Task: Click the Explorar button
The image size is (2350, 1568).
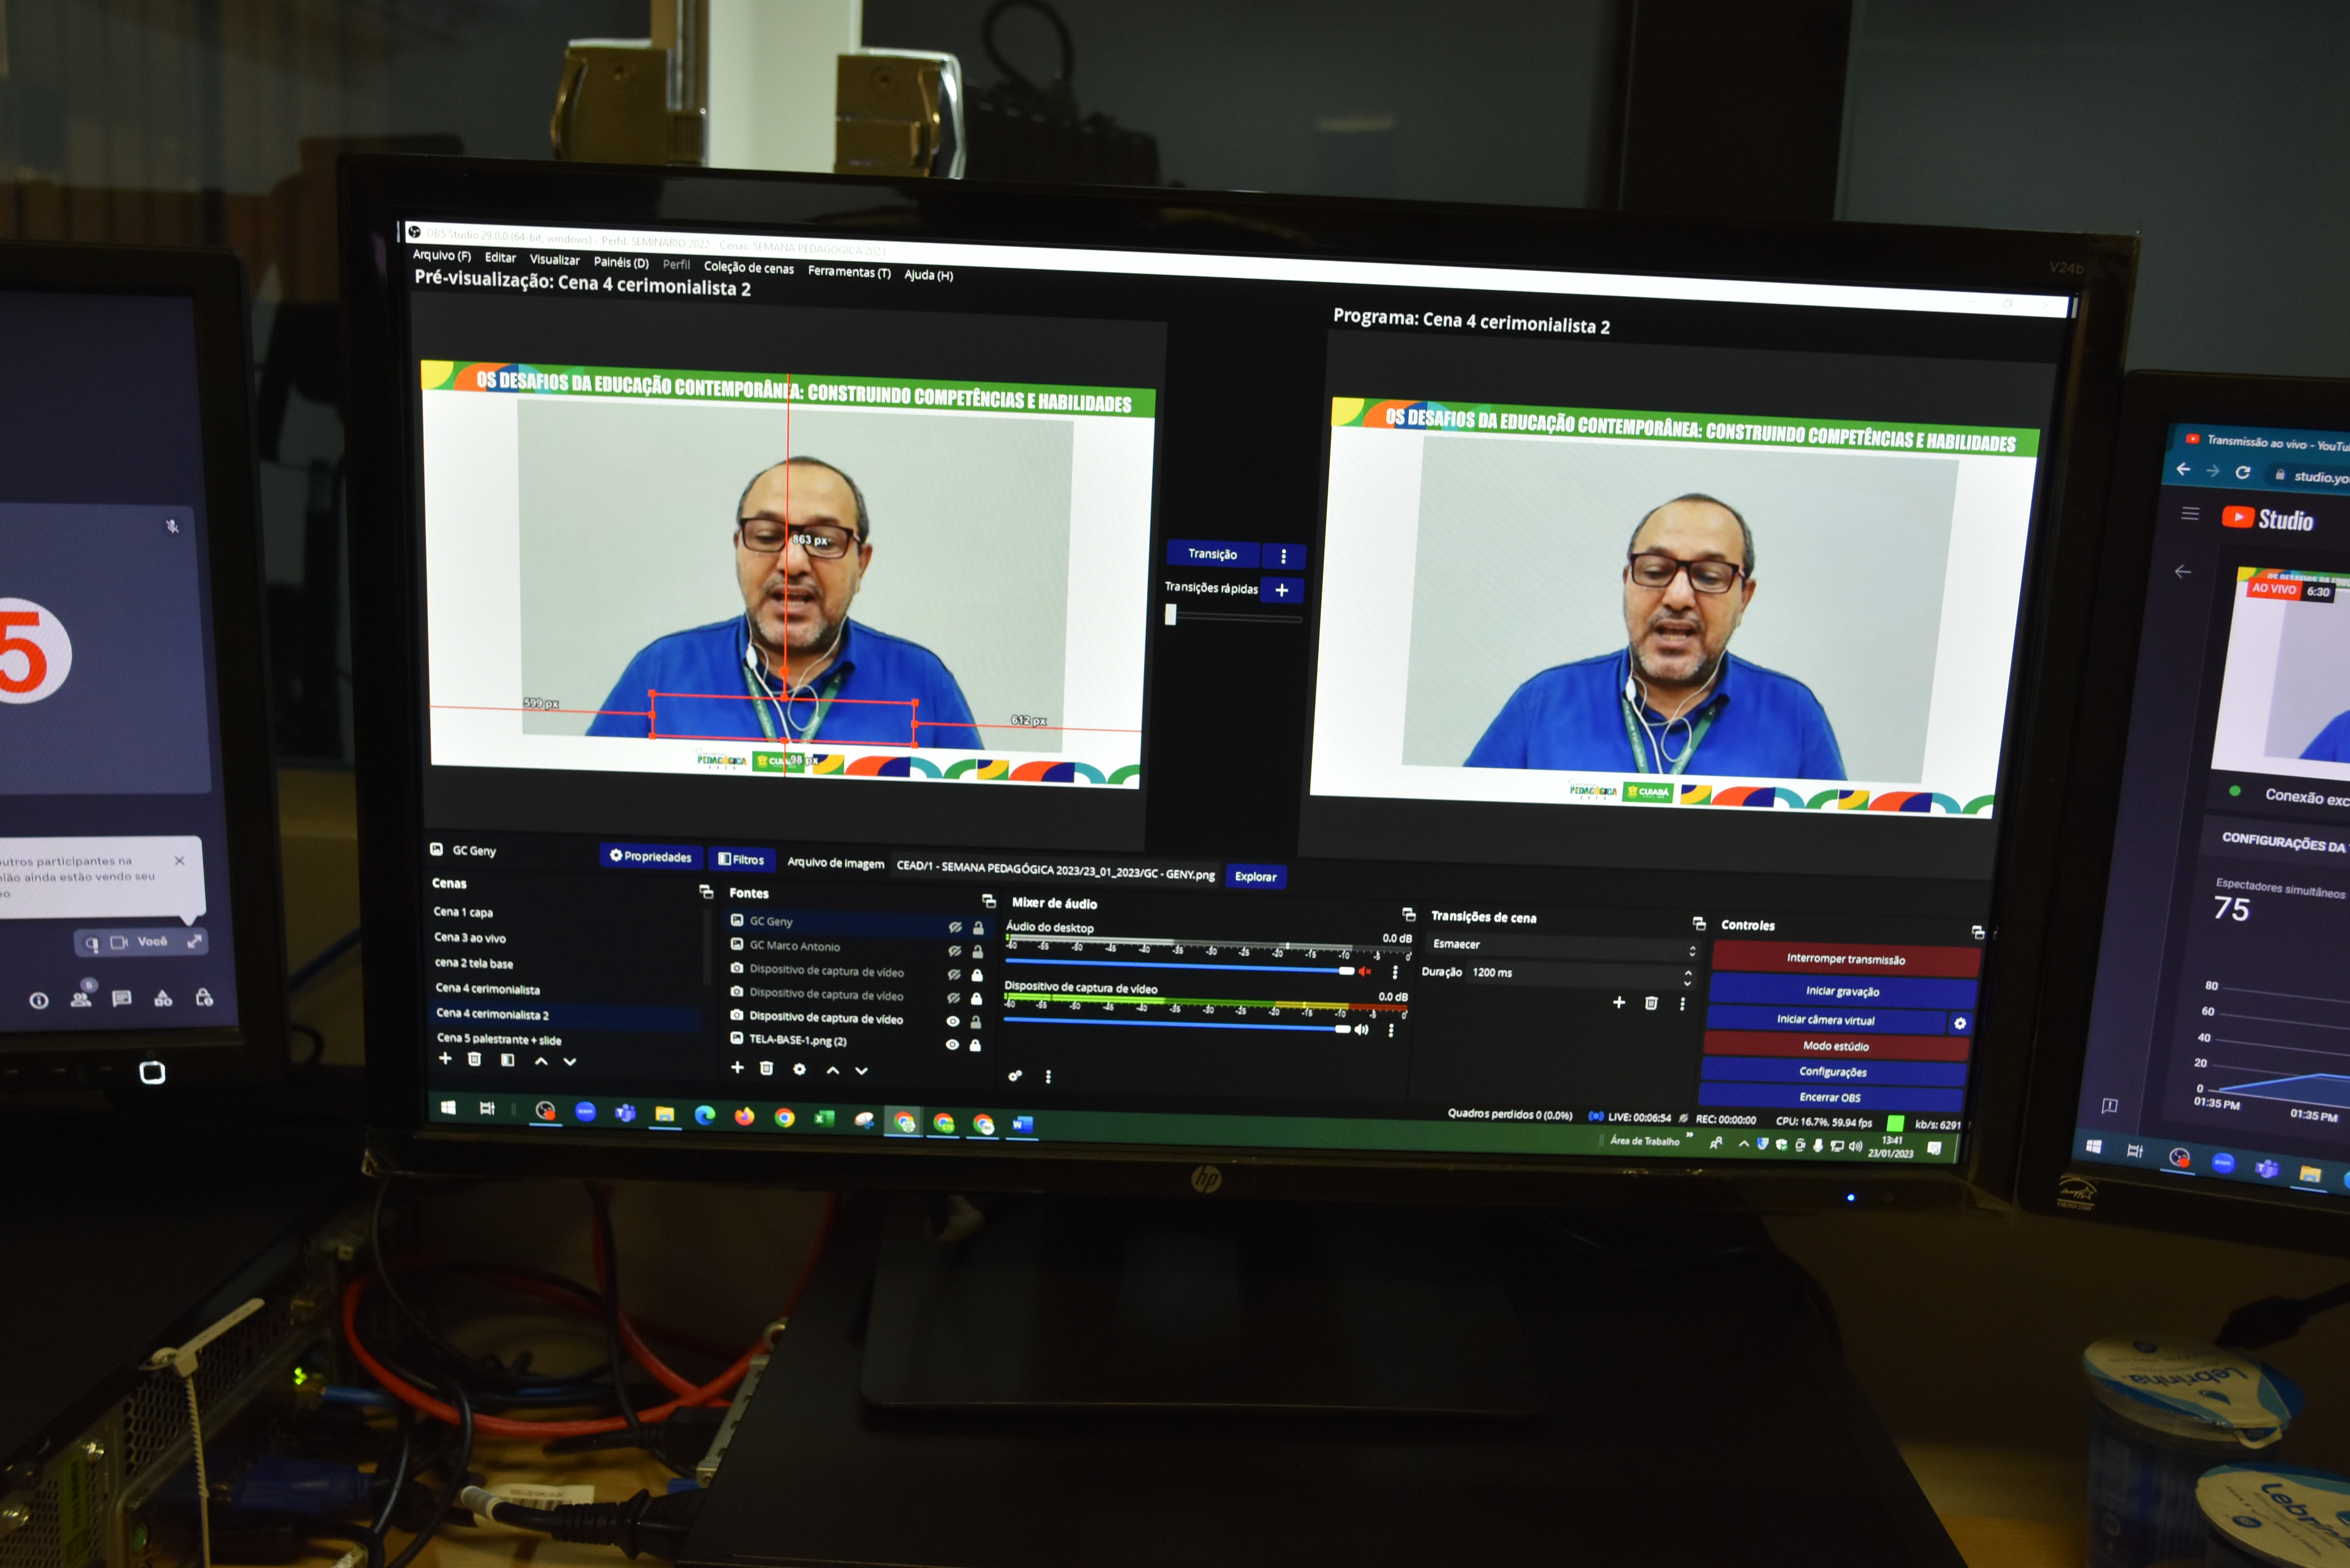Action: [x=1255, y=877]
